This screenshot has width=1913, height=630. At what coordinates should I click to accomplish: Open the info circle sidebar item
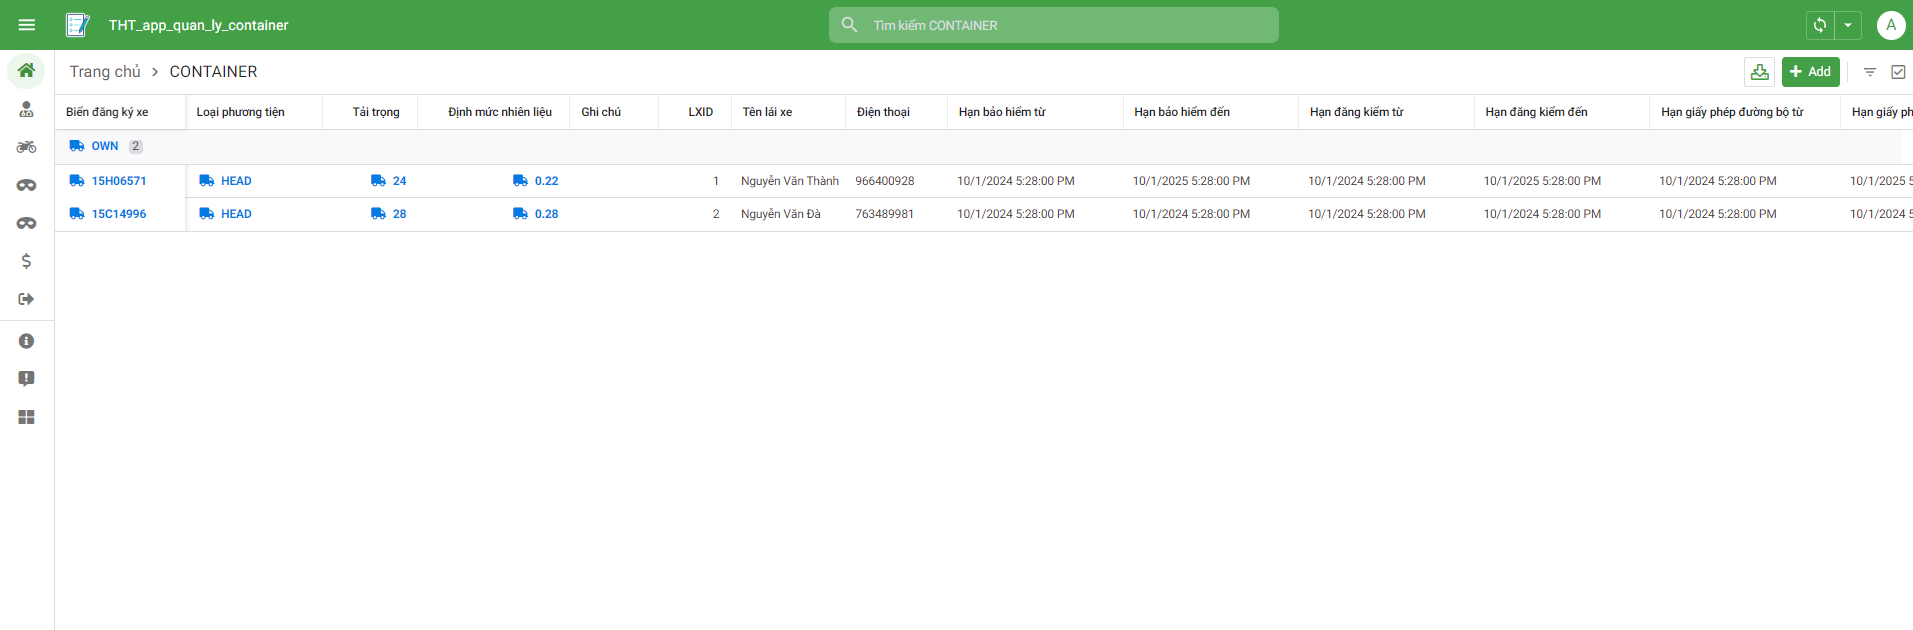(x=27, y=341)
